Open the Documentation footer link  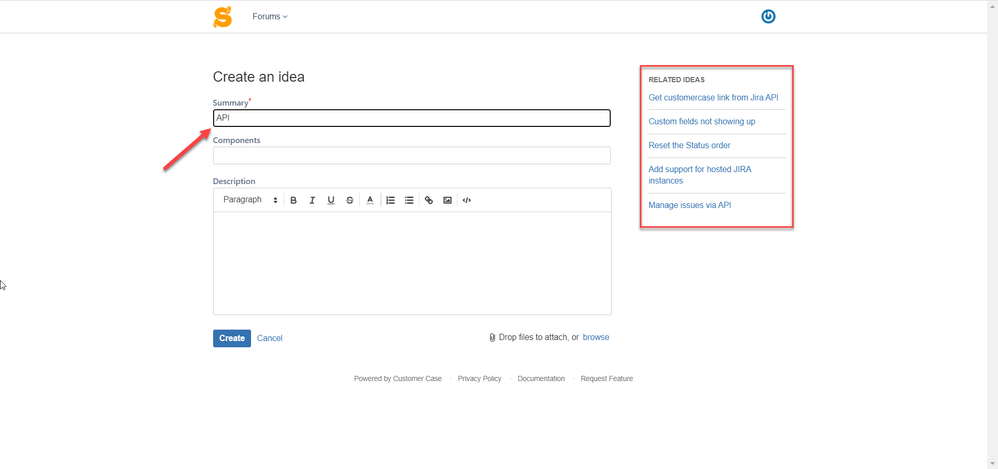click(x=541, y=379)
